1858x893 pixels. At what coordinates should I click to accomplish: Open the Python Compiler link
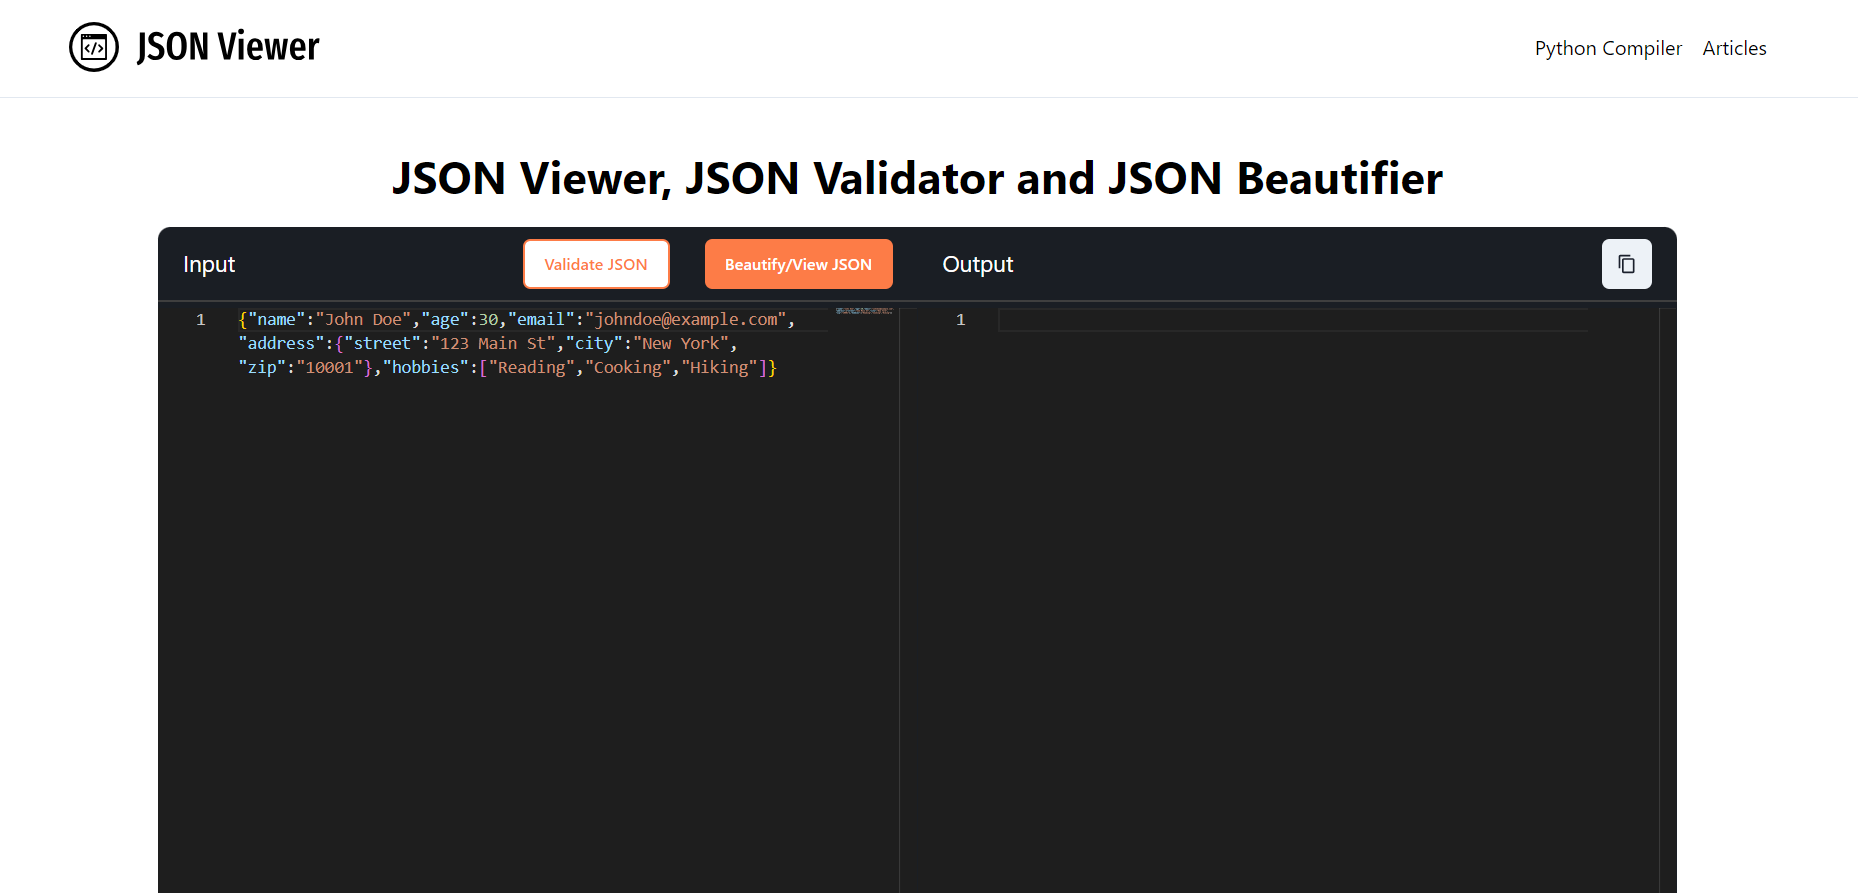pyautogui.click(x=1608, y=48)
